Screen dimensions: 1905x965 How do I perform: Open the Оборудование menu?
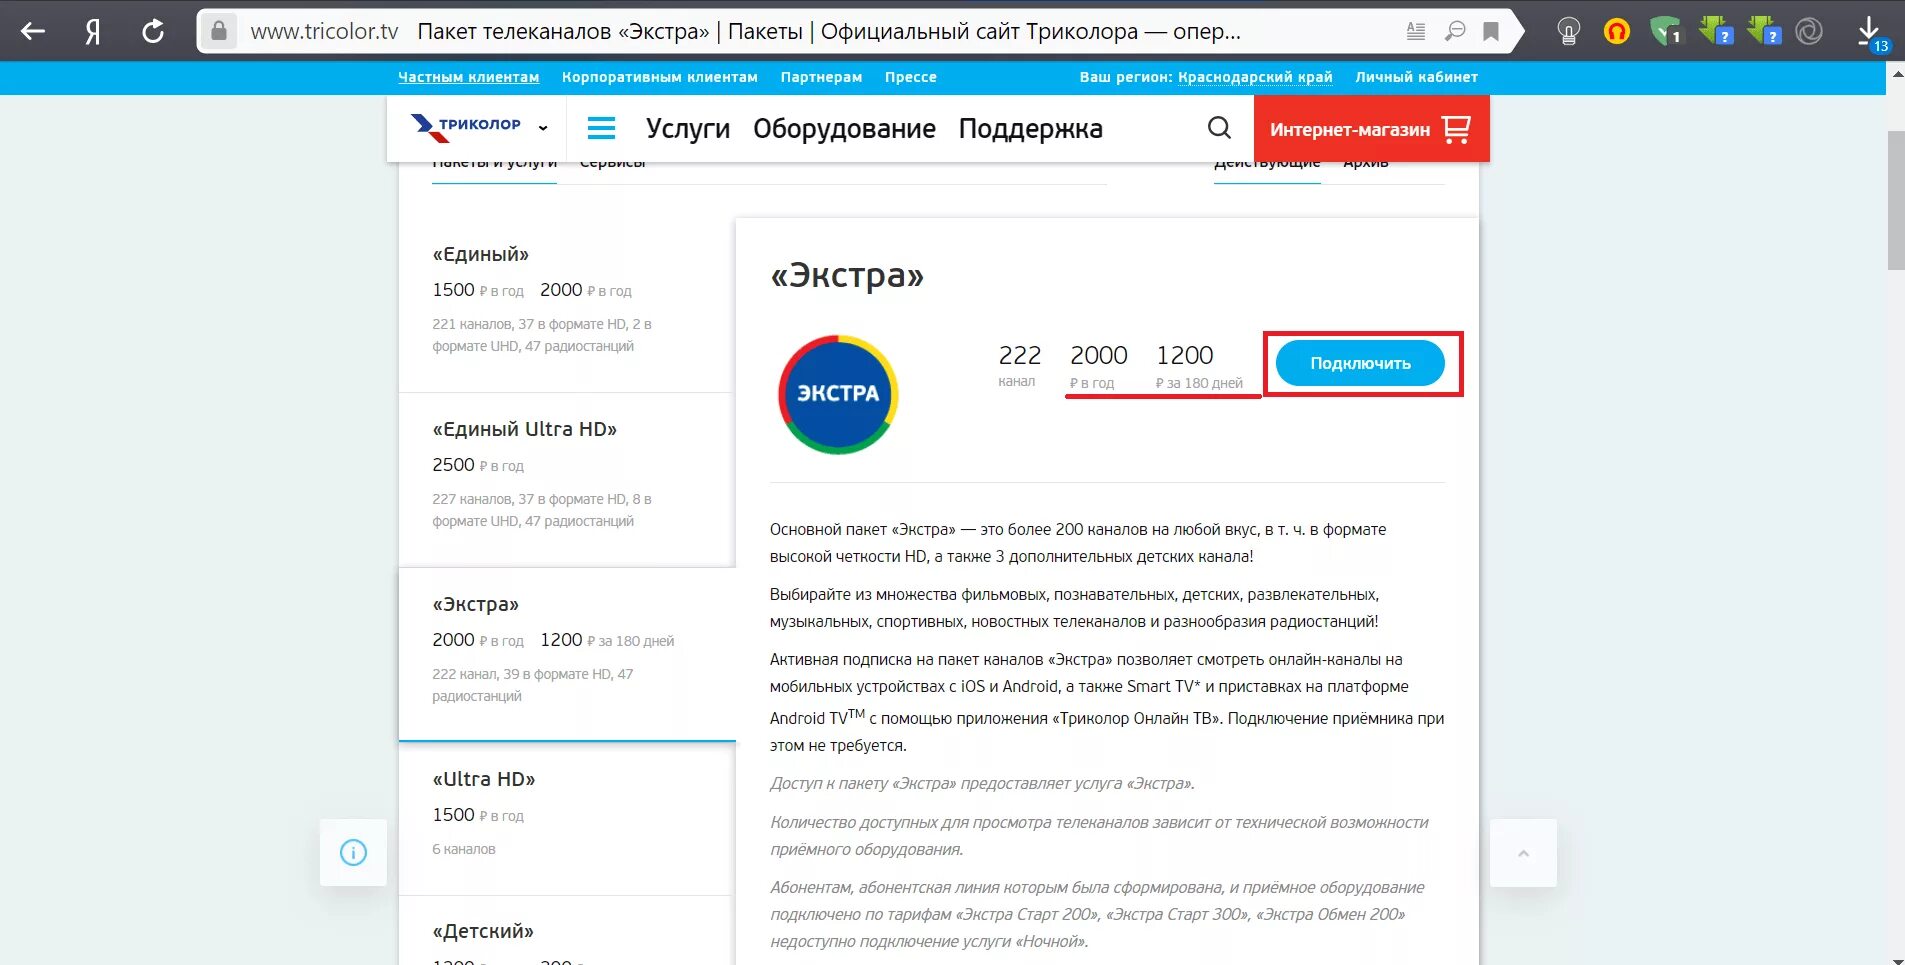tap(844, 129)
